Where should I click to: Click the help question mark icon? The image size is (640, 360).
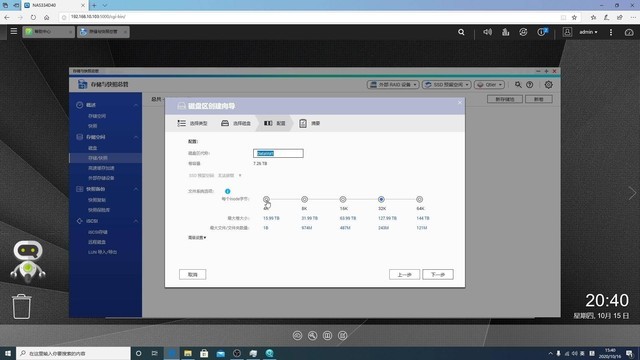[x=530, y=84]
